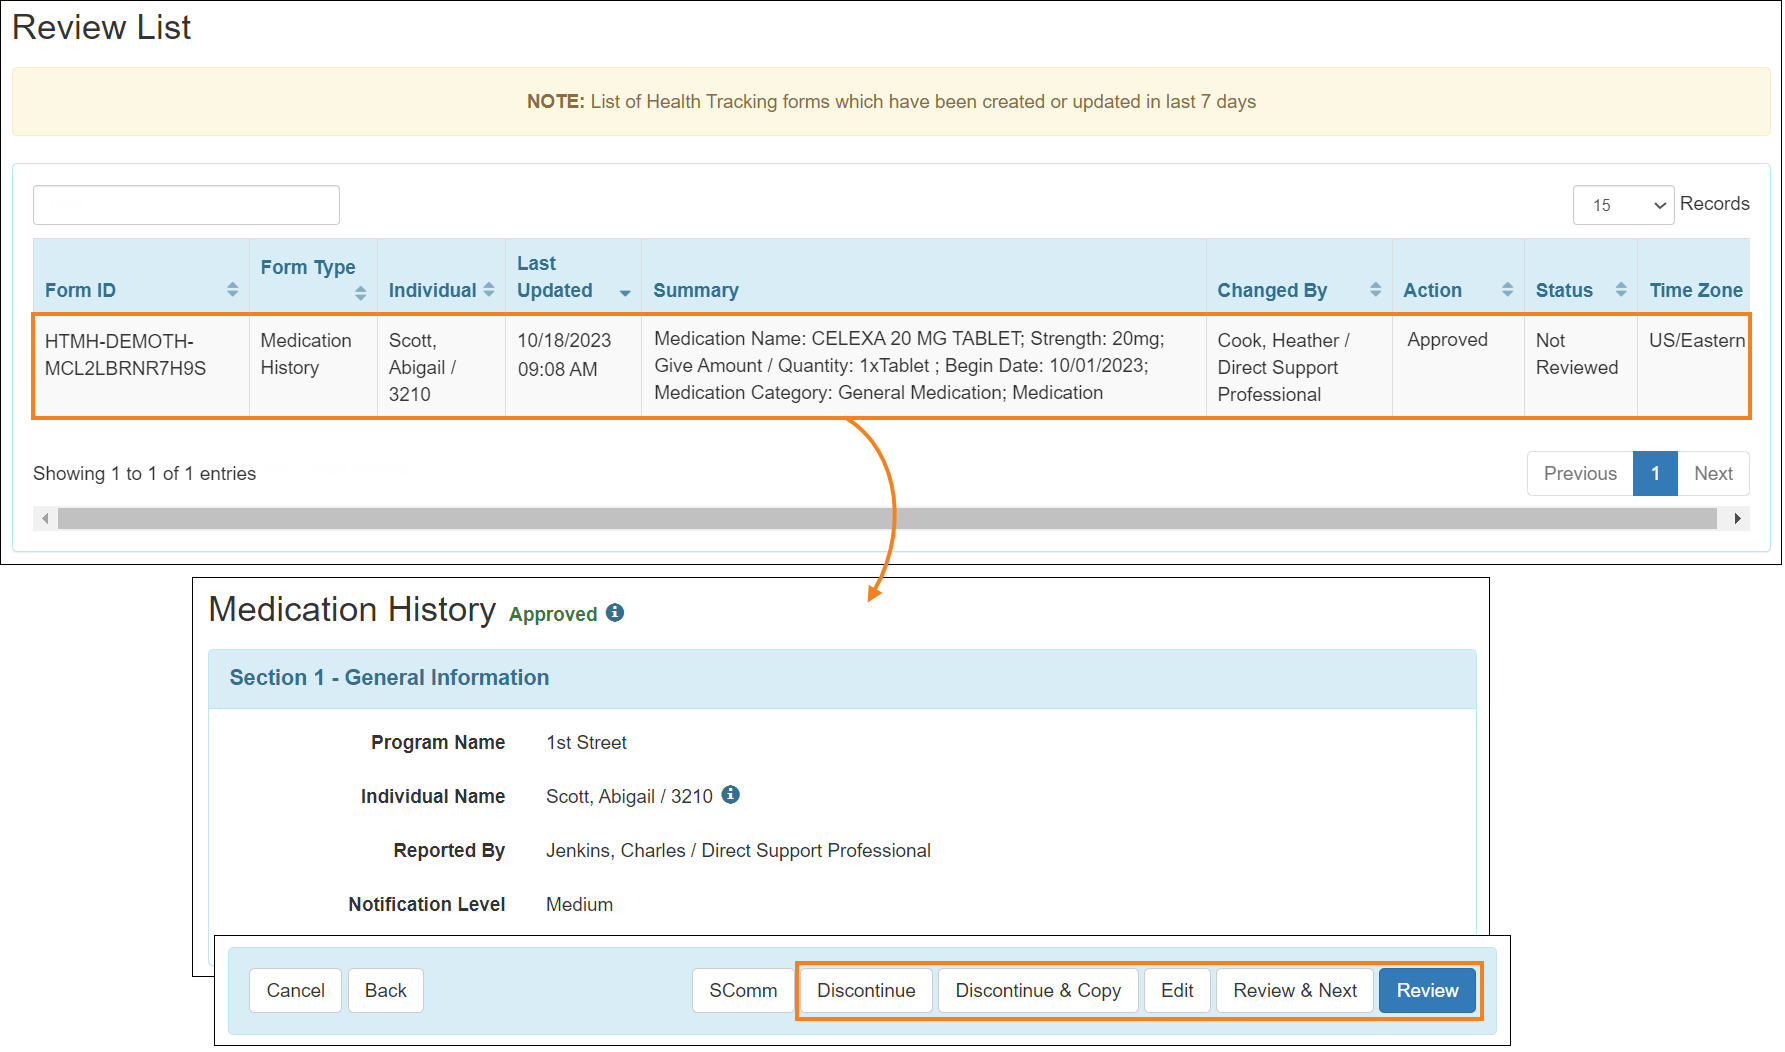This screenshot has height=1052, width=1785.
Task: Click the Review & Next button
Action: pos(1295,990)
